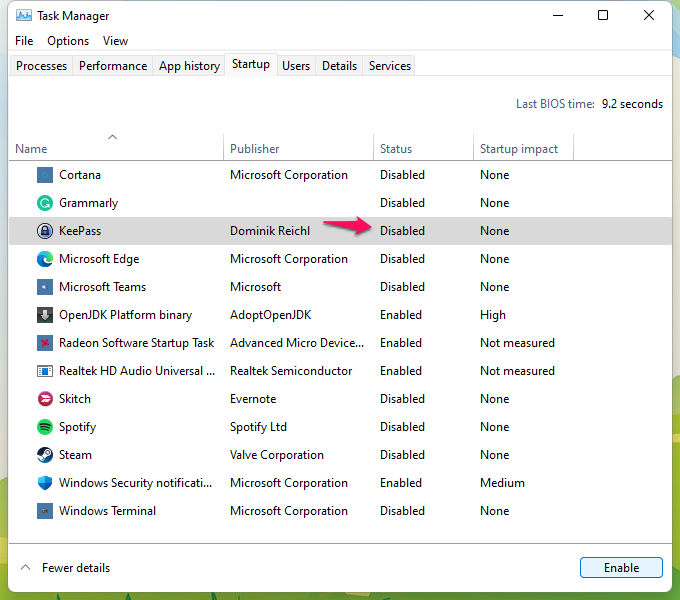Switch to the Details tab
Screen dimensions: 680x600
coord(339,66)
